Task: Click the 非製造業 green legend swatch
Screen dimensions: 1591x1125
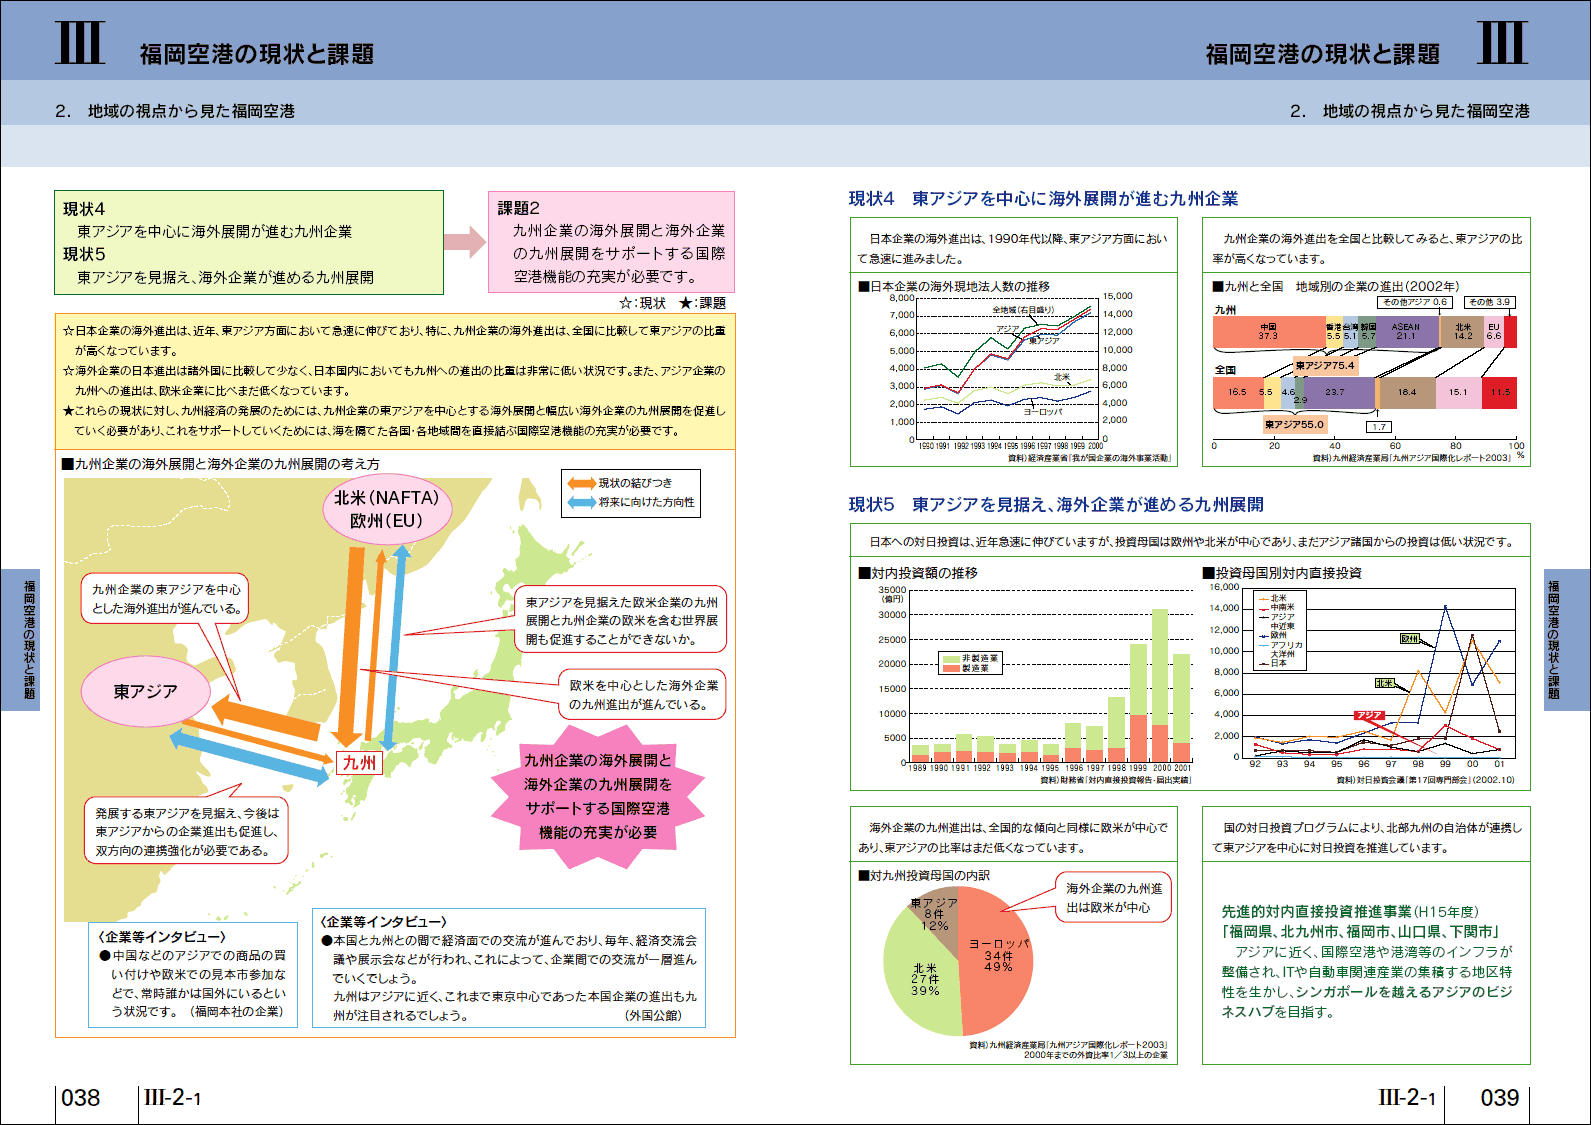Action: click(951, 659)
